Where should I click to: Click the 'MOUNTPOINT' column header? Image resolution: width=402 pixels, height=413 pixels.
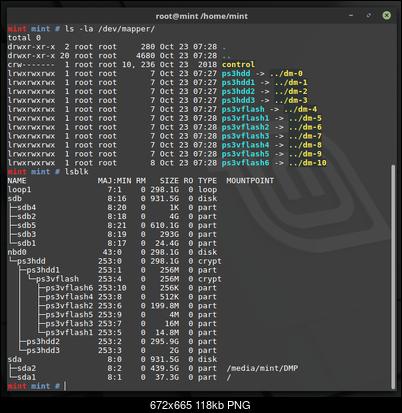250,181
